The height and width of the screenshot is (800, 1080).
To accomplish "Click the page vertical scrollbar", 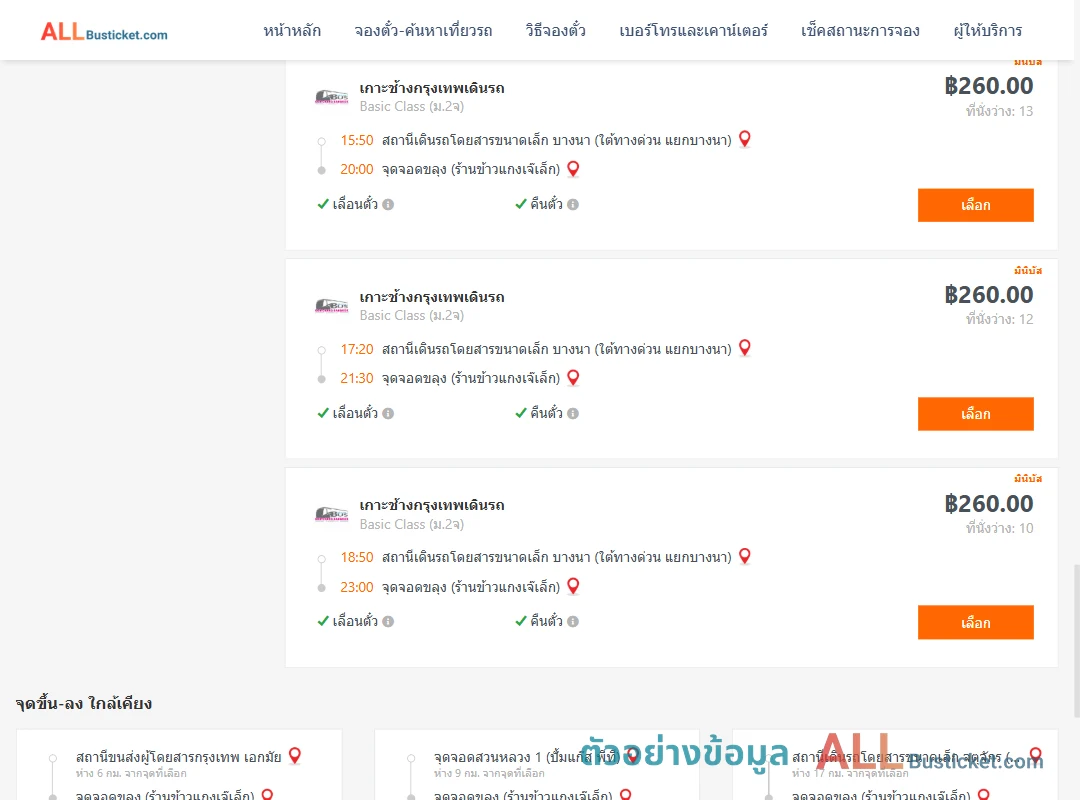I will [x=1076, y=641].
